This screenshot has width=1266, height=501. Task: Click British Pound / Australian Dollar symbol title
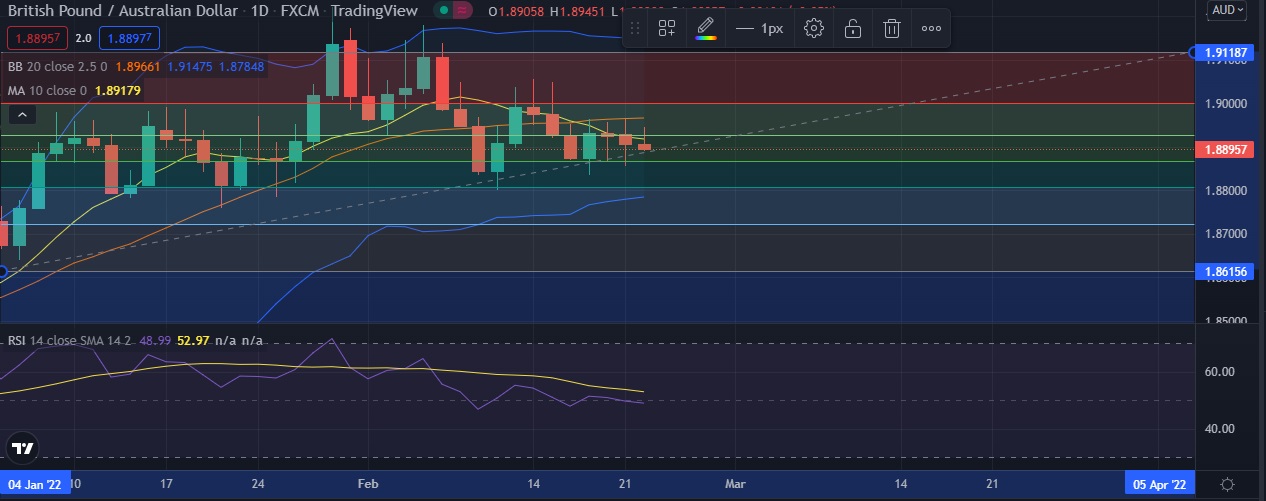[x=122, y=11]
